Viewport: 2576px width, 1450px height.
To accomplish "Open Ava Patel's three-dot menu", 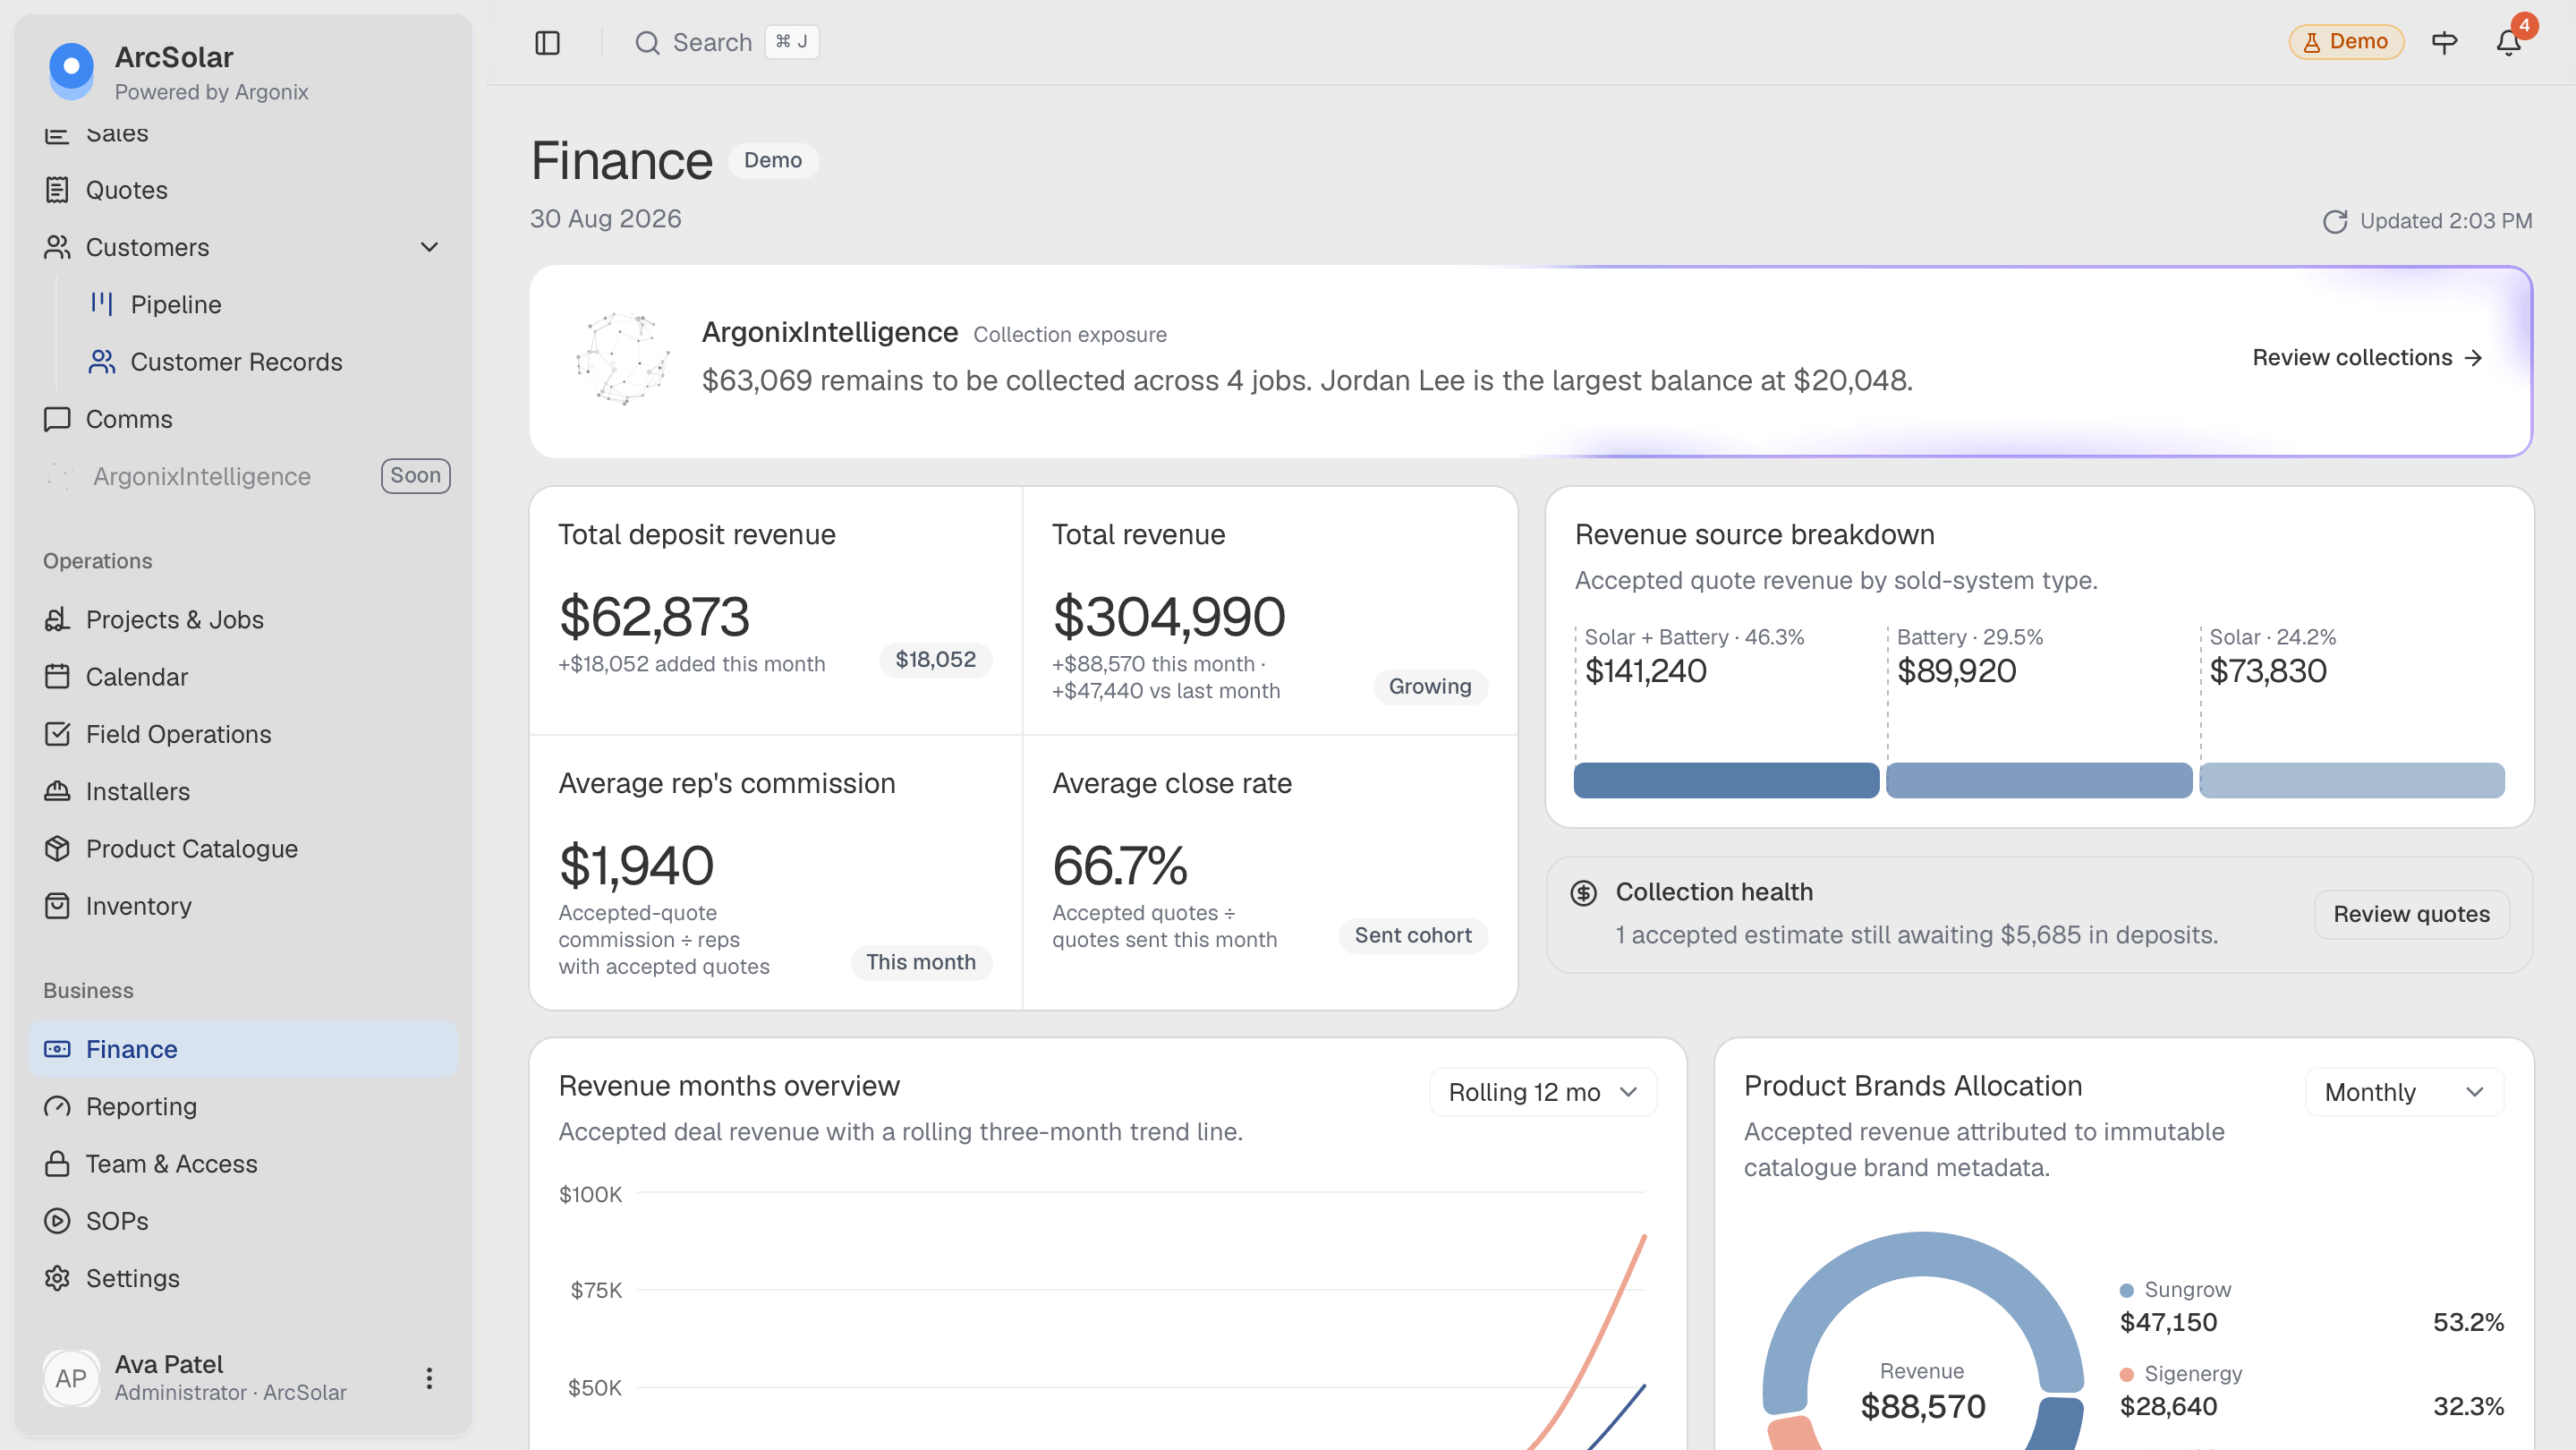I will 429,1378.
